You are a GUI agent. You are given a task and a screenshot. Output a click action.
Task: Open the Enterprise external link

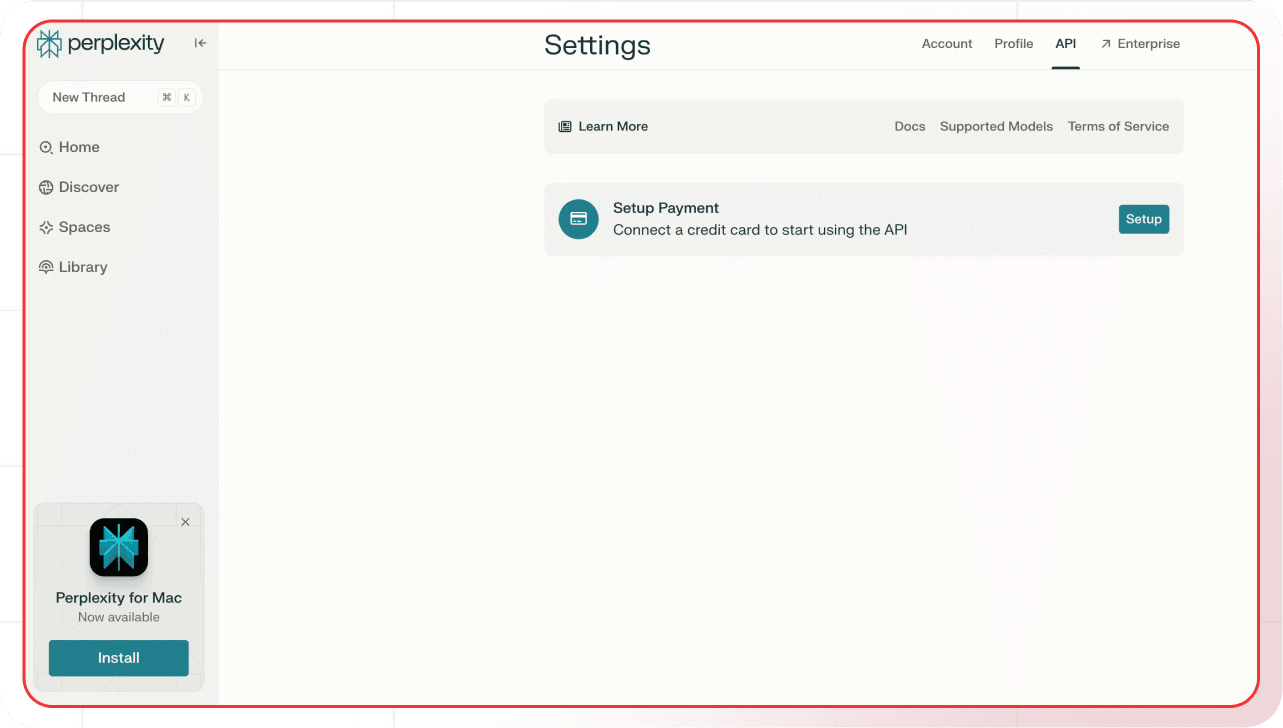click(x=1140, y=44)
